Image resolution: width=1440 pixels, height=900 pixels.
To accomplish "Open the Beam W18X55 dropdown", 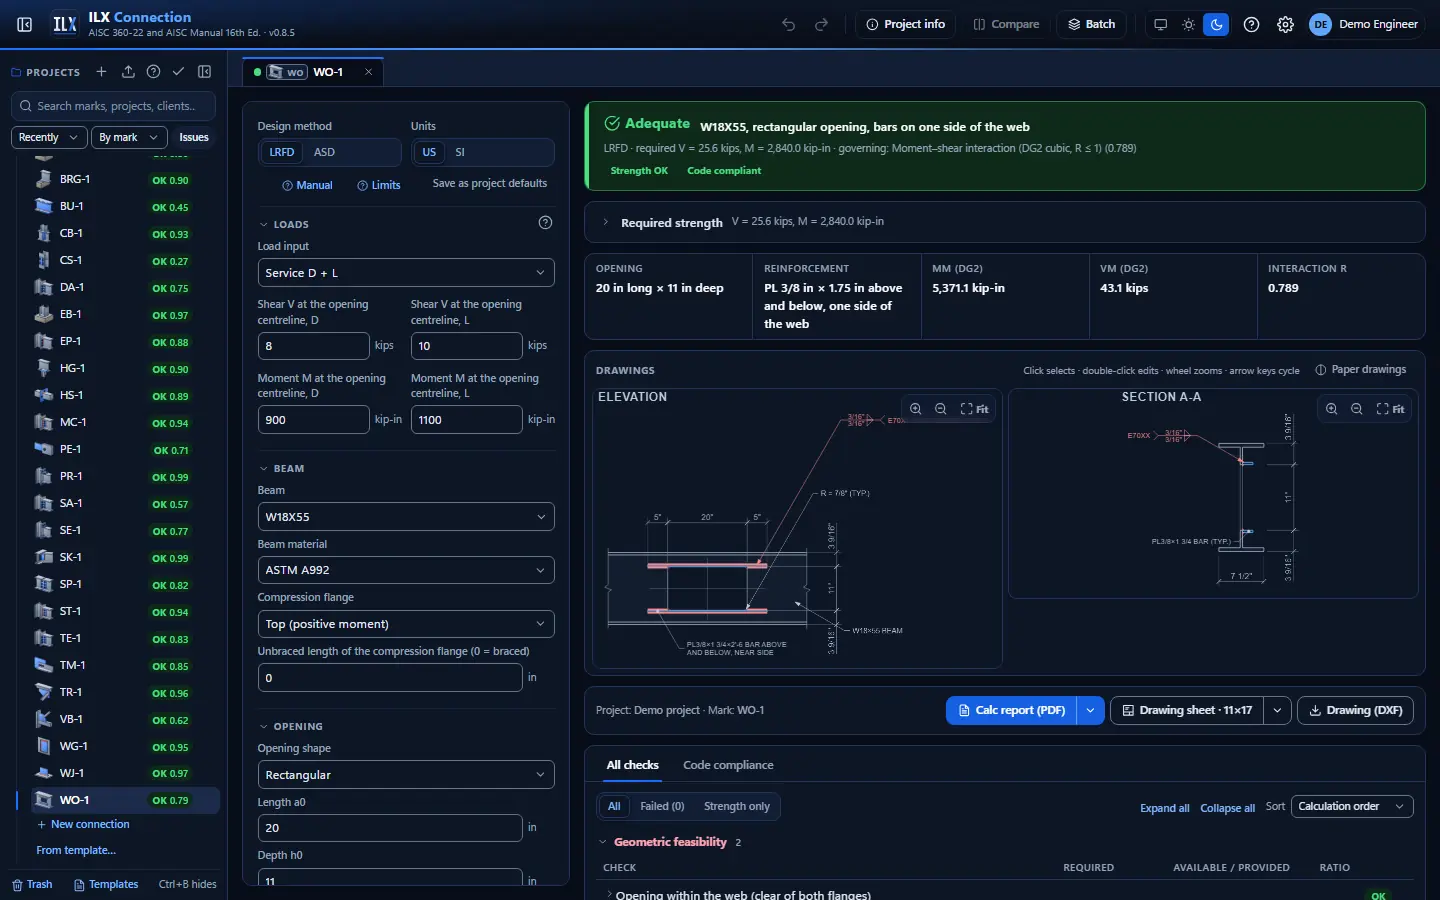I will [x=406, y=517].
